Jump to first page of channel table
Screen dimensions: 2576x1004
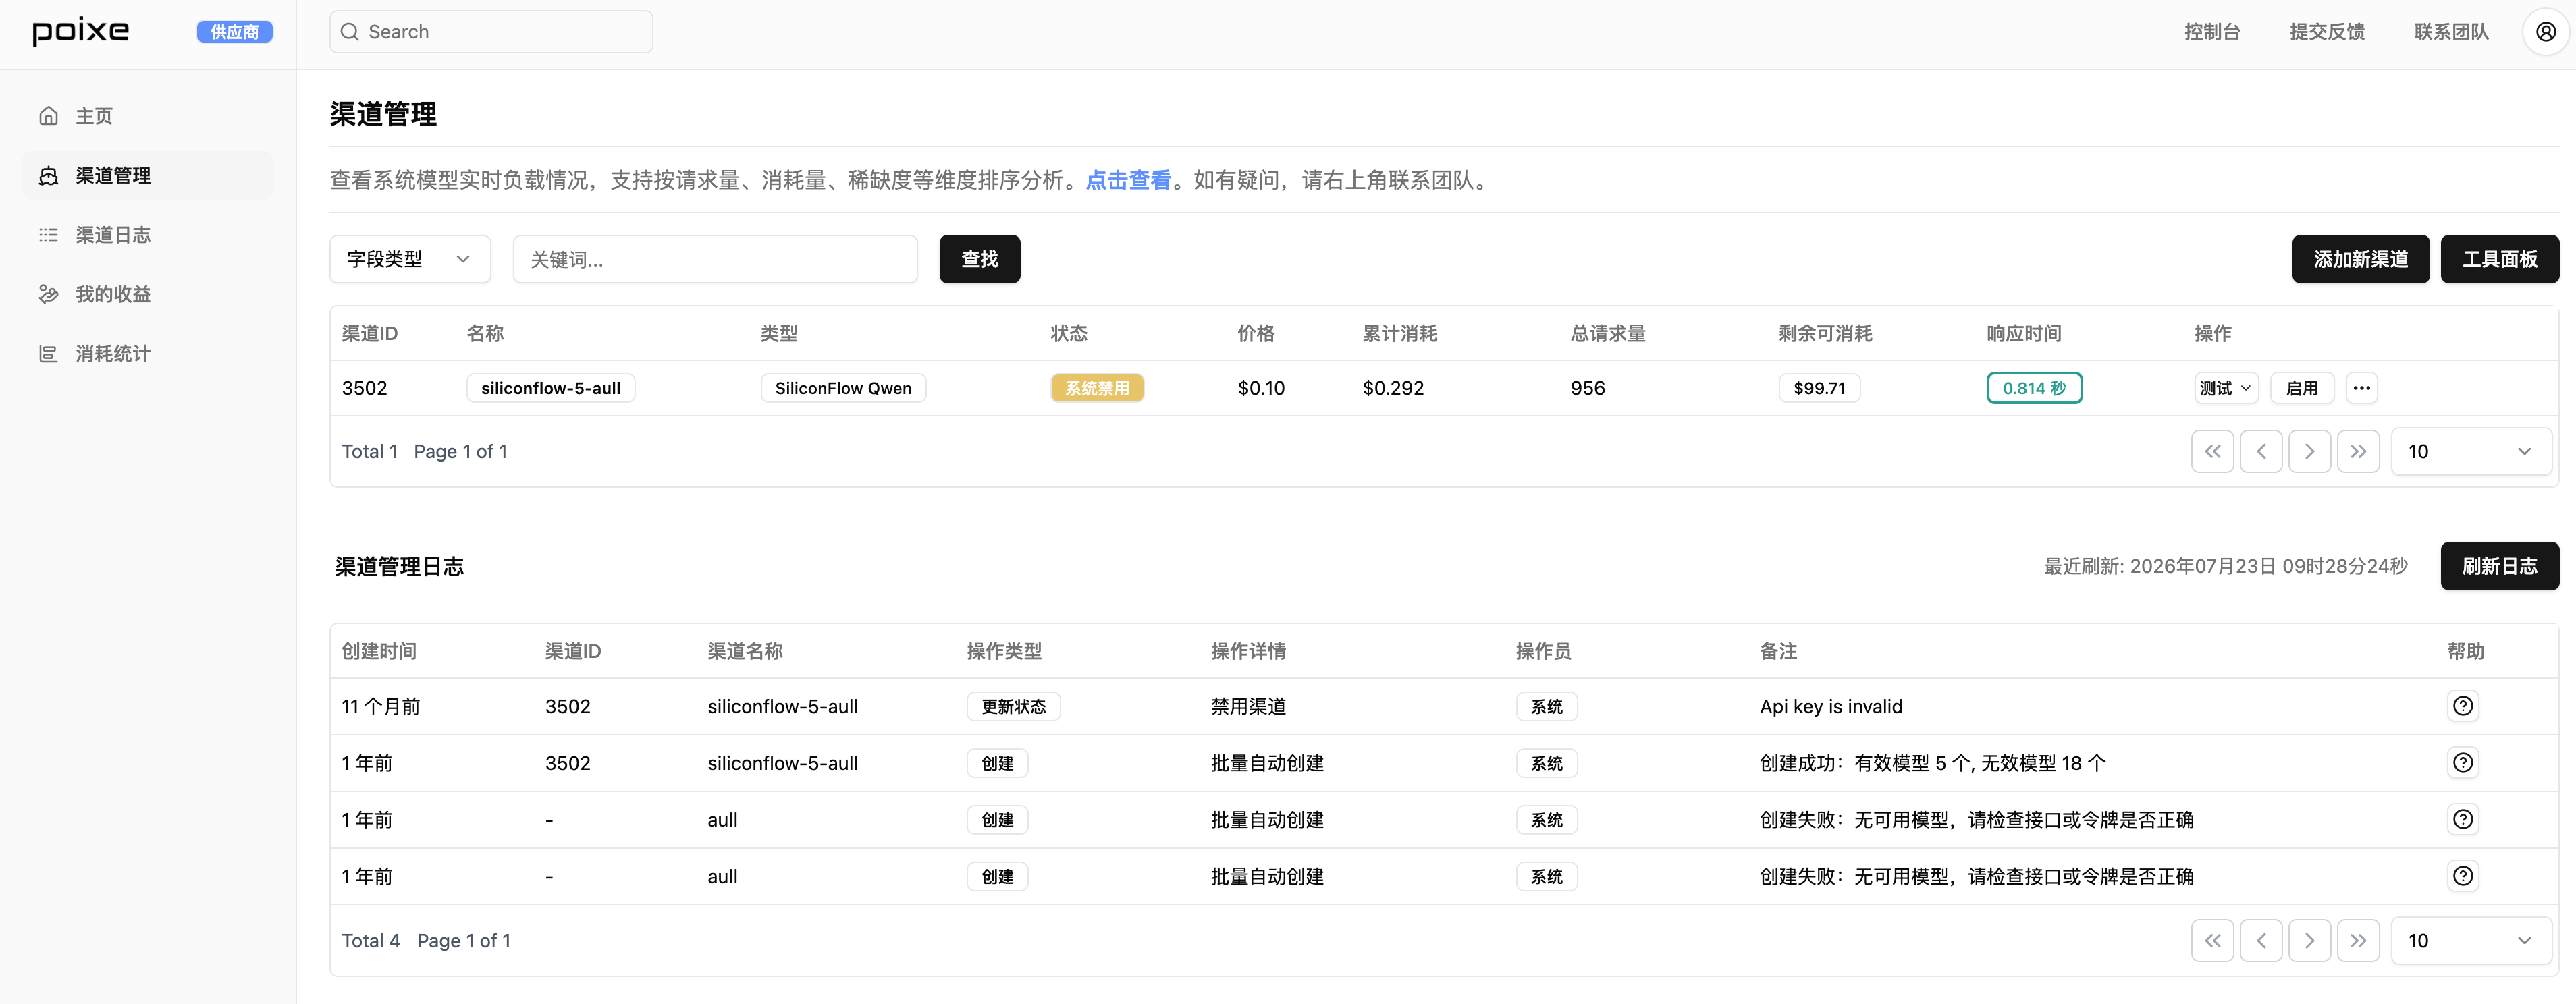[x=2212, y=452]
